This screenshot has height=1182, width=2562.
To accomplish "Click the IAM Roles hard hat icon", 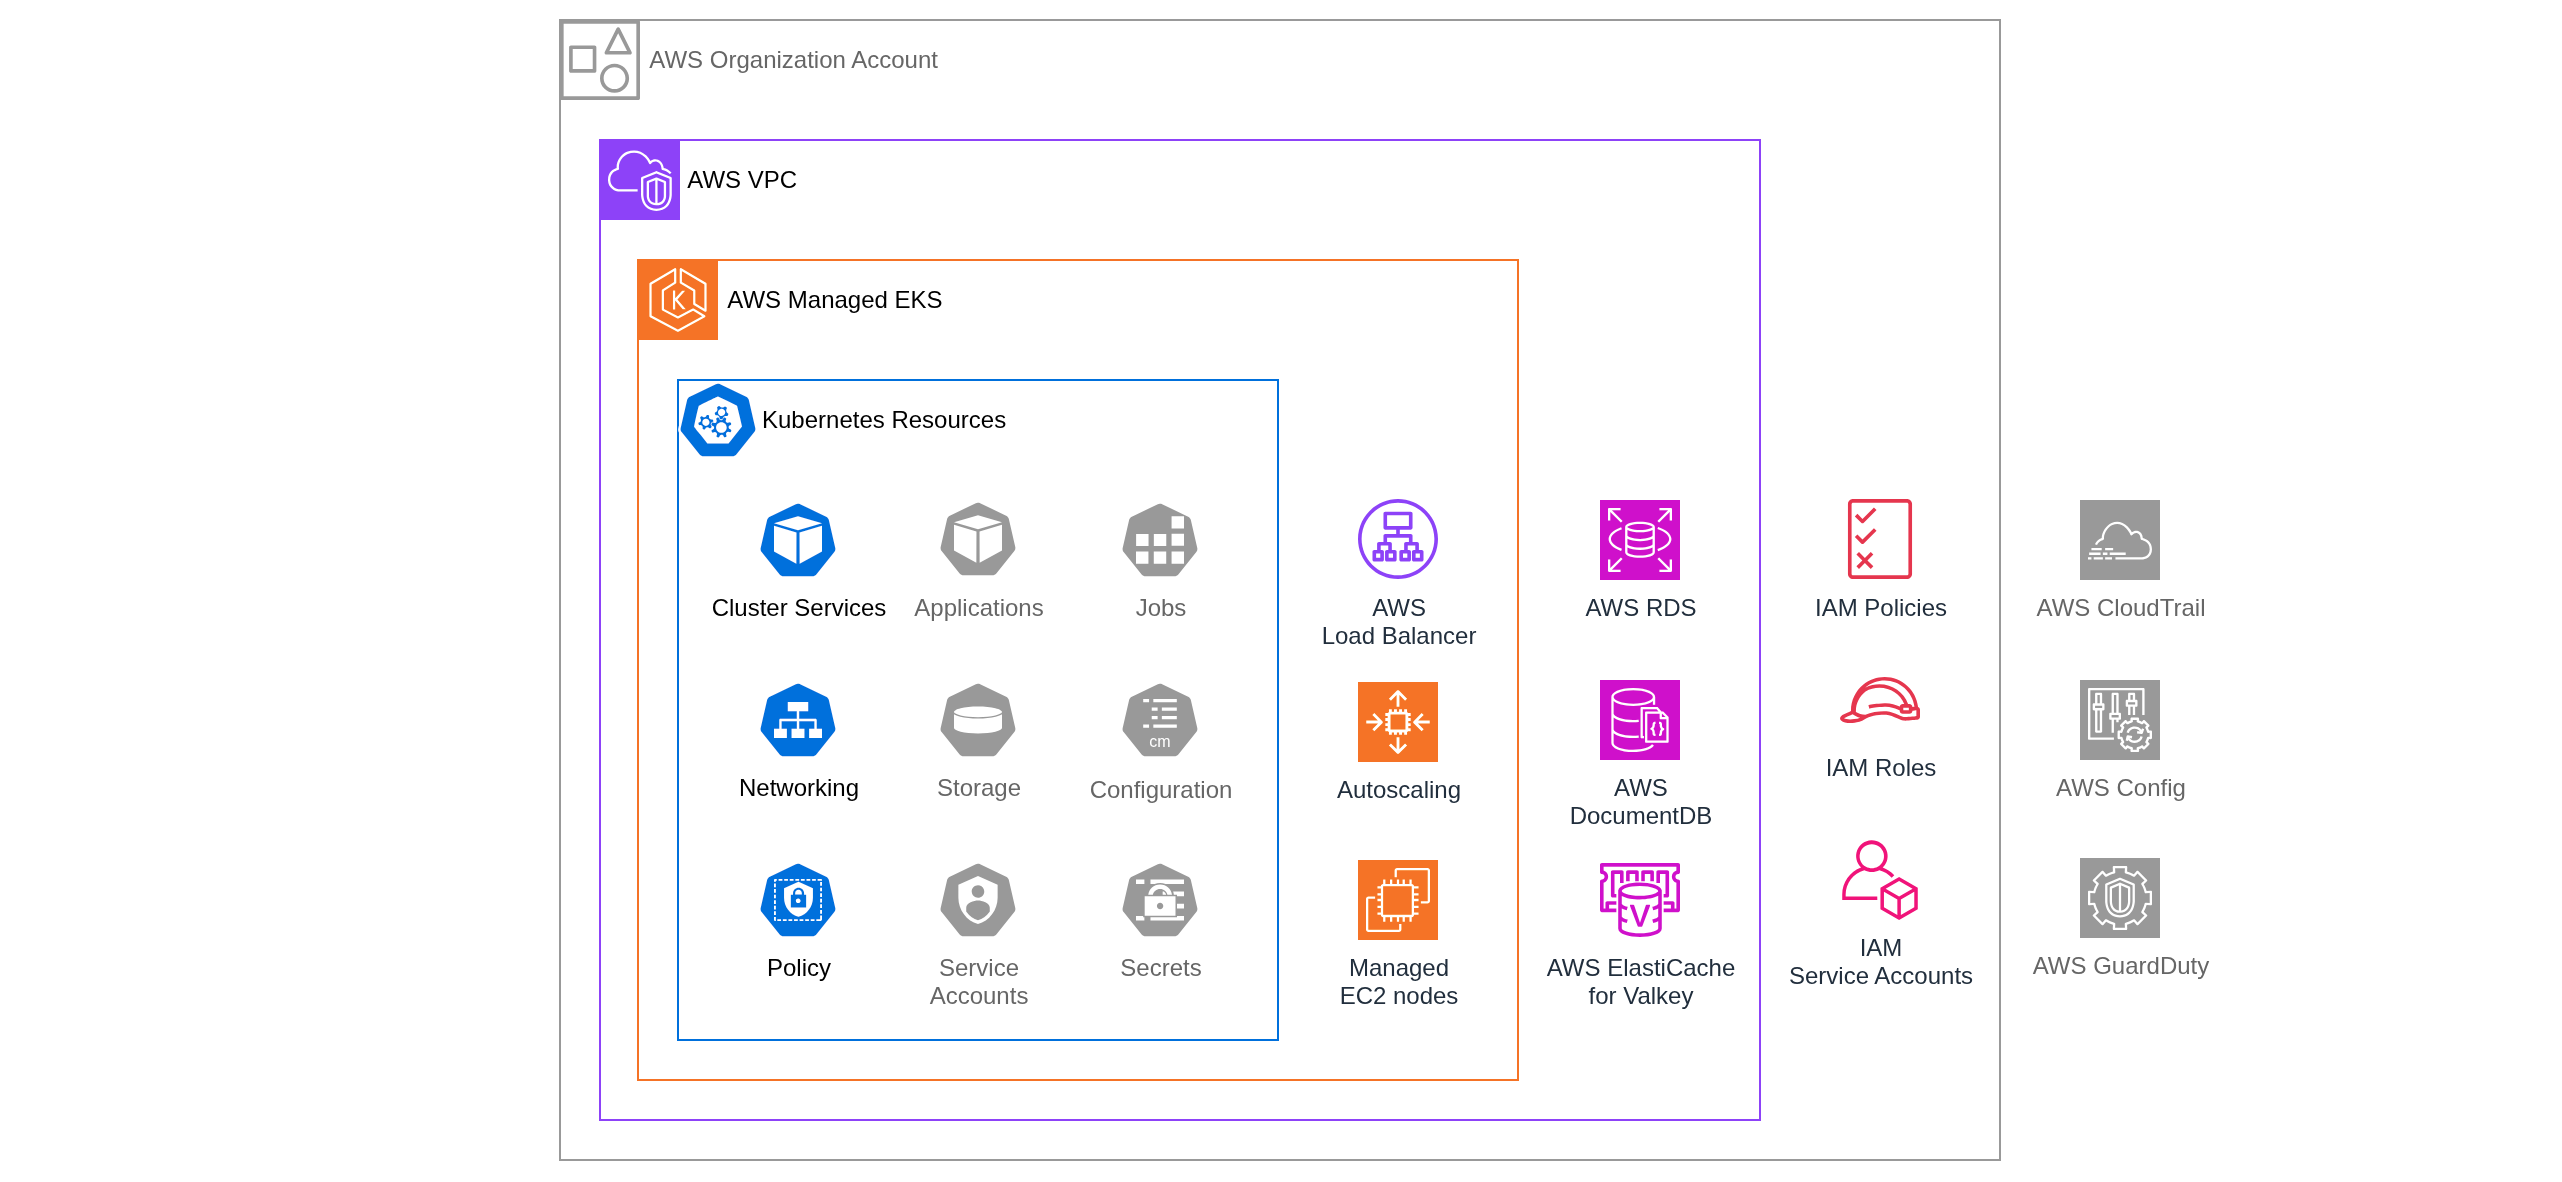I will pos(1880,702).
